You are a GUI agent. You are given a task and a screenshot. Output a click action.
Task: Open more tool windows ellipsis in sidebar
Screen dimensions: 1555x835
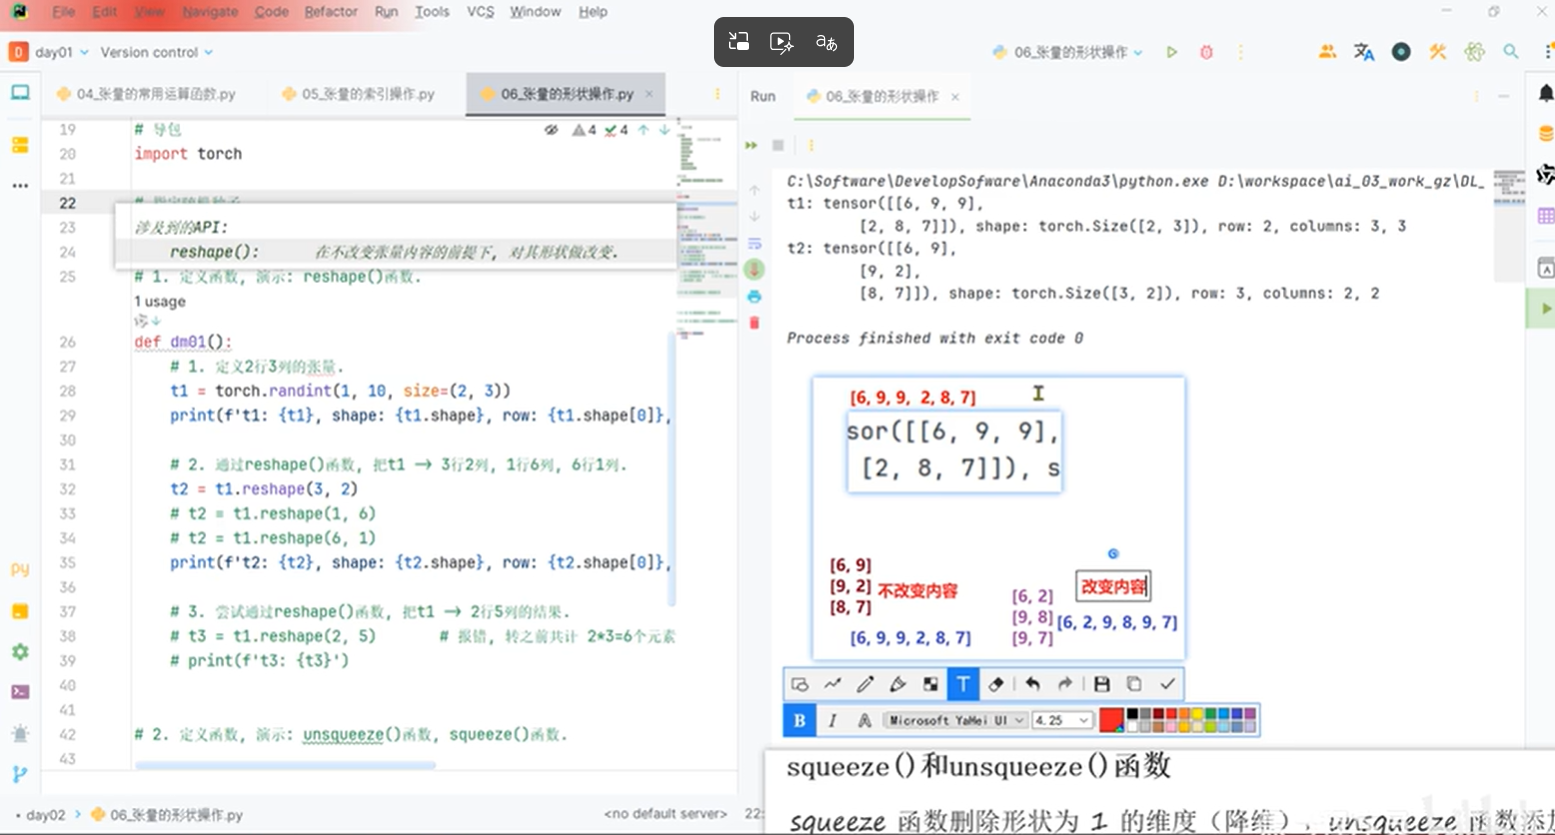(20, 186)
